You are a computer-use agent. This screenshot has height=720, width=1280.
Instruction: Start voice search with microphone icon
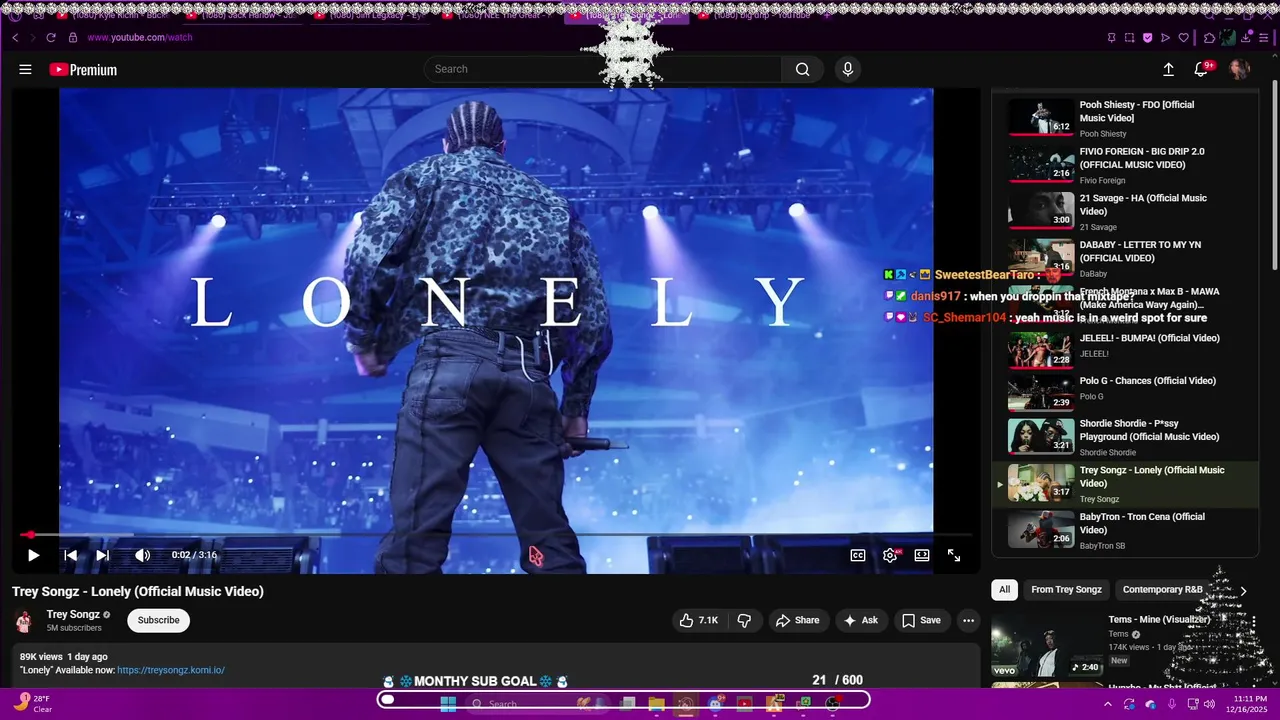[x=847, y=69]
